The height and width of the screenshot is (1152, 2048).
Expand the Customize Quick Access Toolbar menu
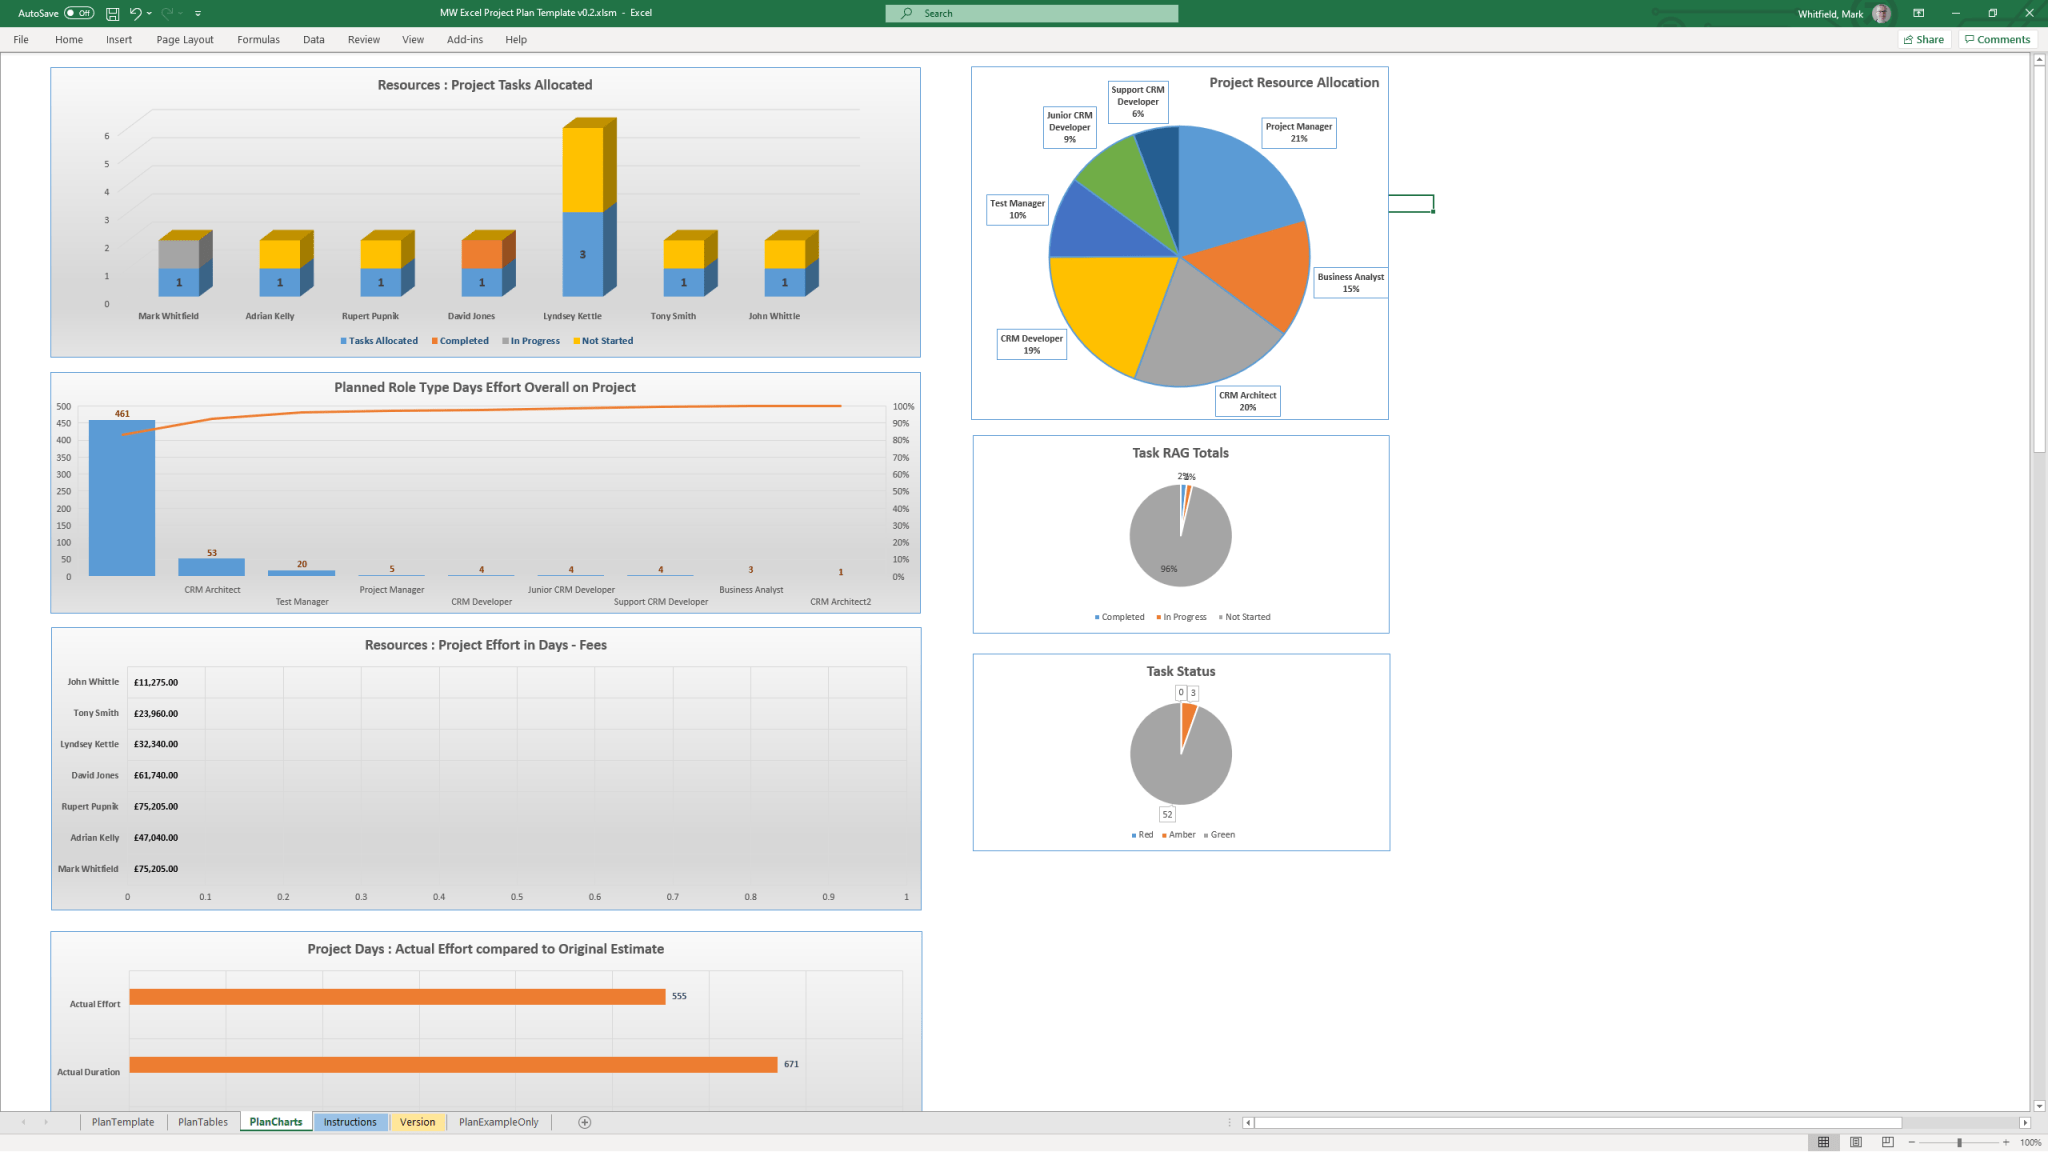coord(198,13)
